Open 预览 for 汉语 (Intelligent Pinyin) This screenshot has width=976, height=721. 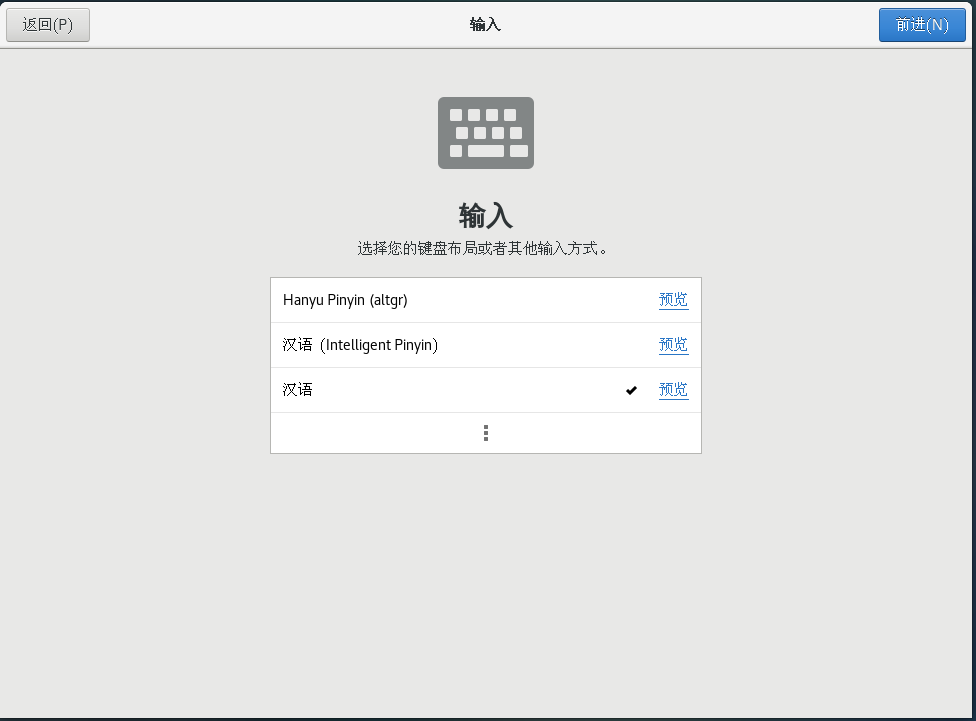[x=673, y=345]
